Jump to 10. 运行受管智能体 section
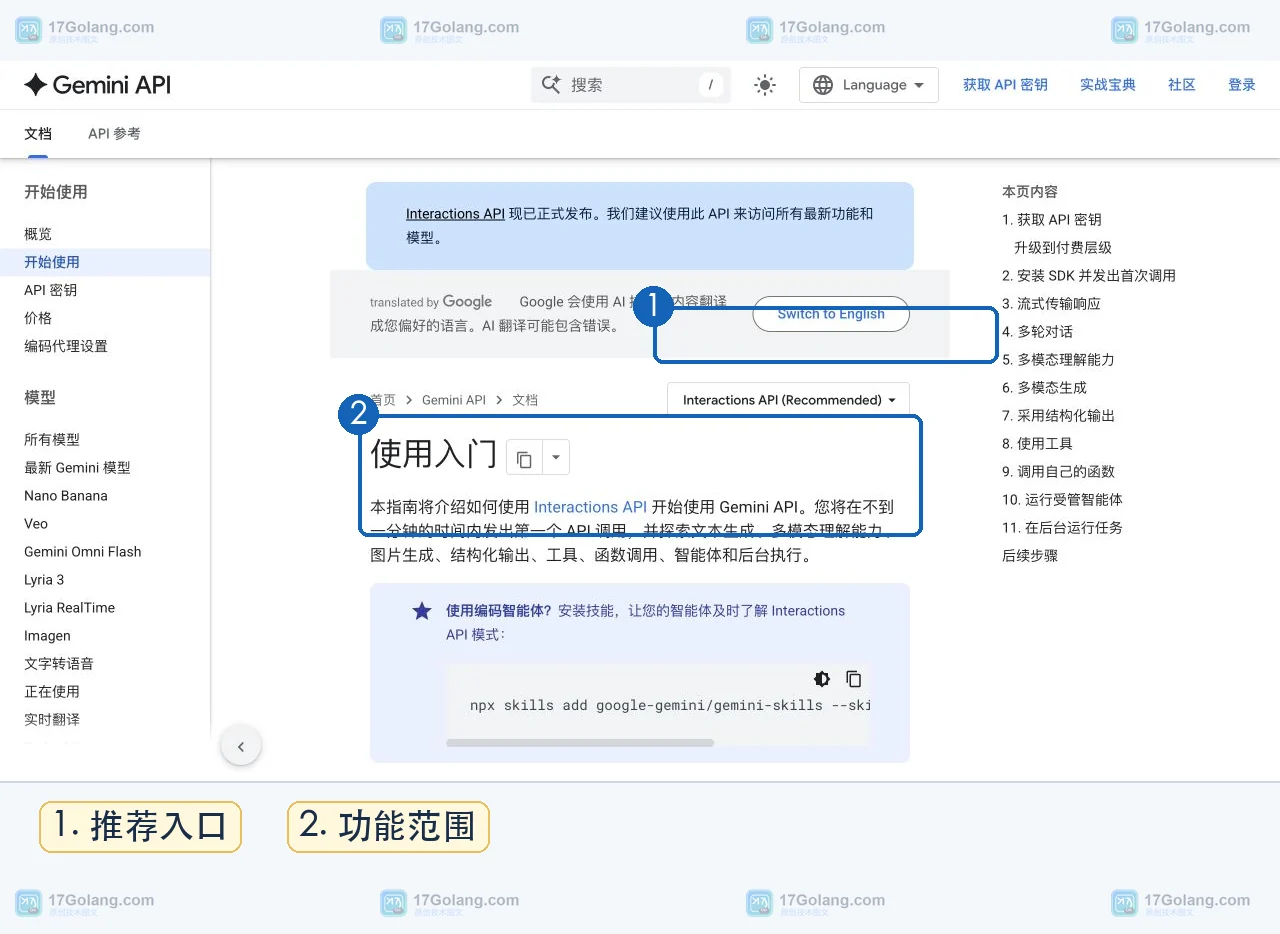The image size is (1280, 934). (x=1062, y=500)
